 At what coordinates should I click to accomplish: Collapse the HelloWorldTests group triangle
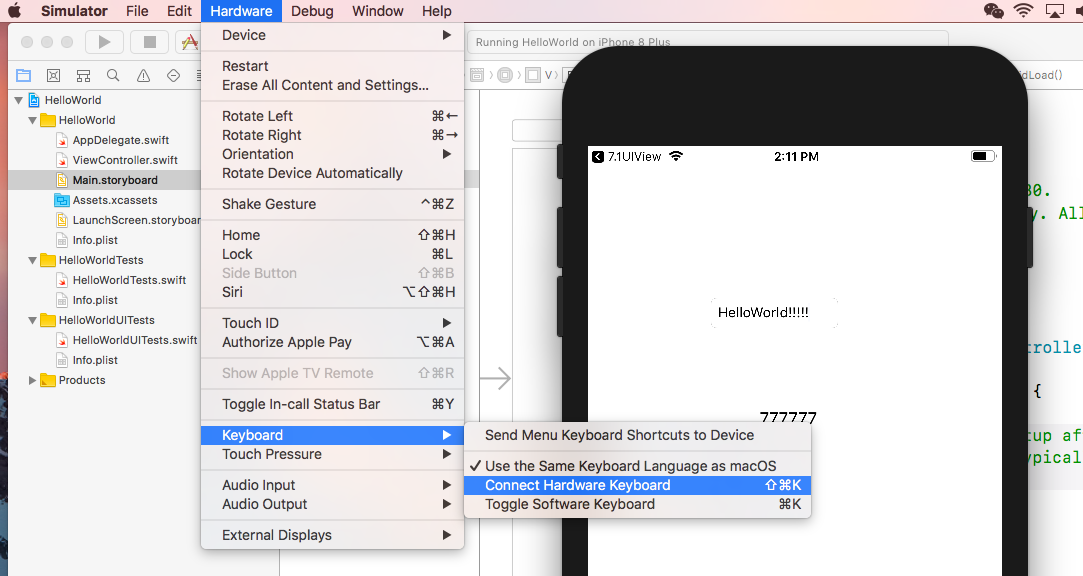(x=33, y=260)
